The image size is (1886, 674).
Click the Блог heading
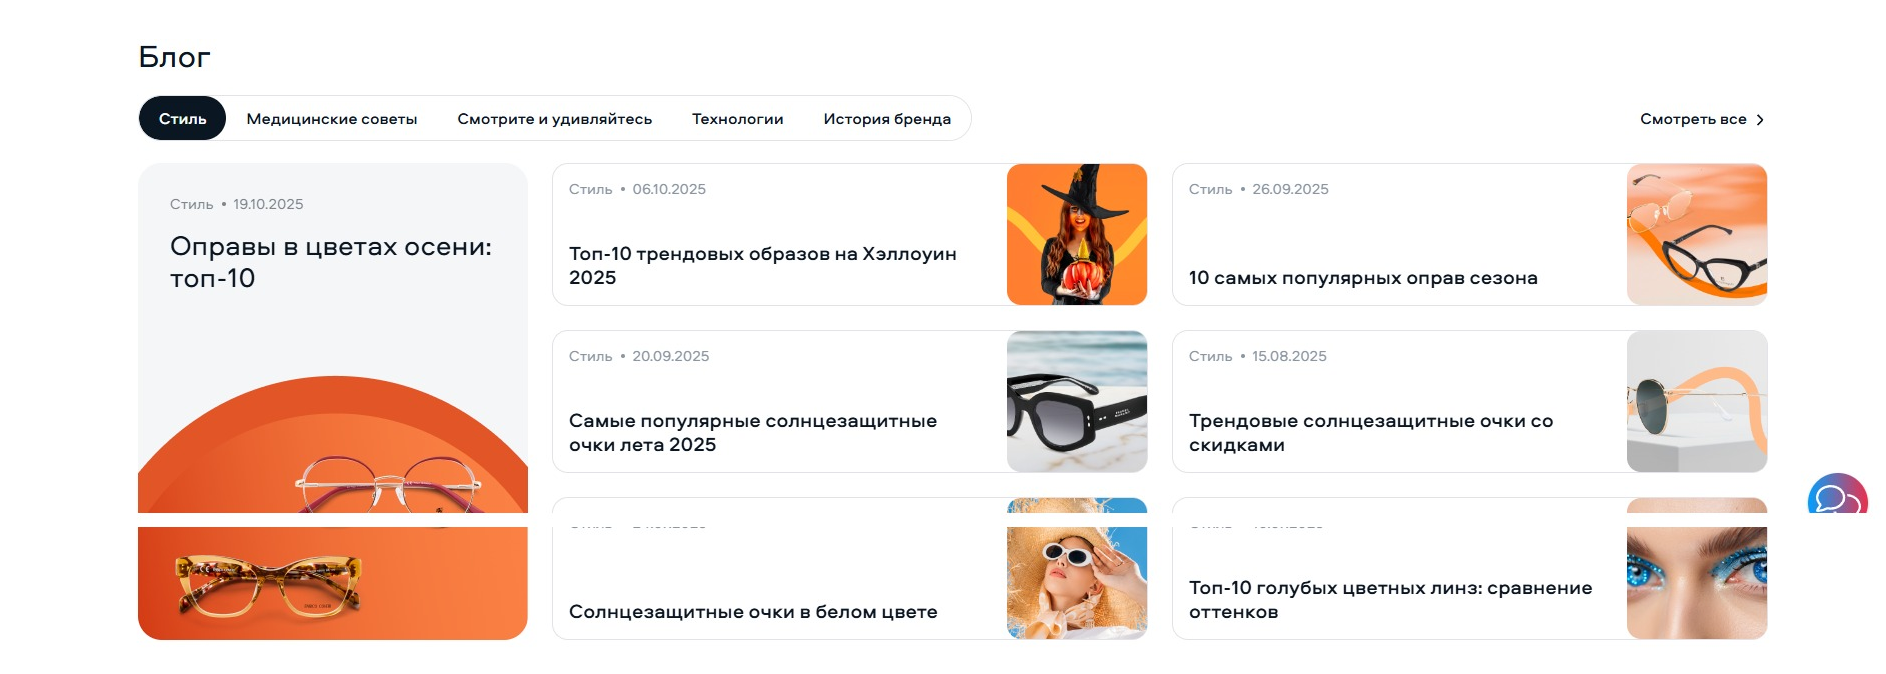[x=174, y=57]
